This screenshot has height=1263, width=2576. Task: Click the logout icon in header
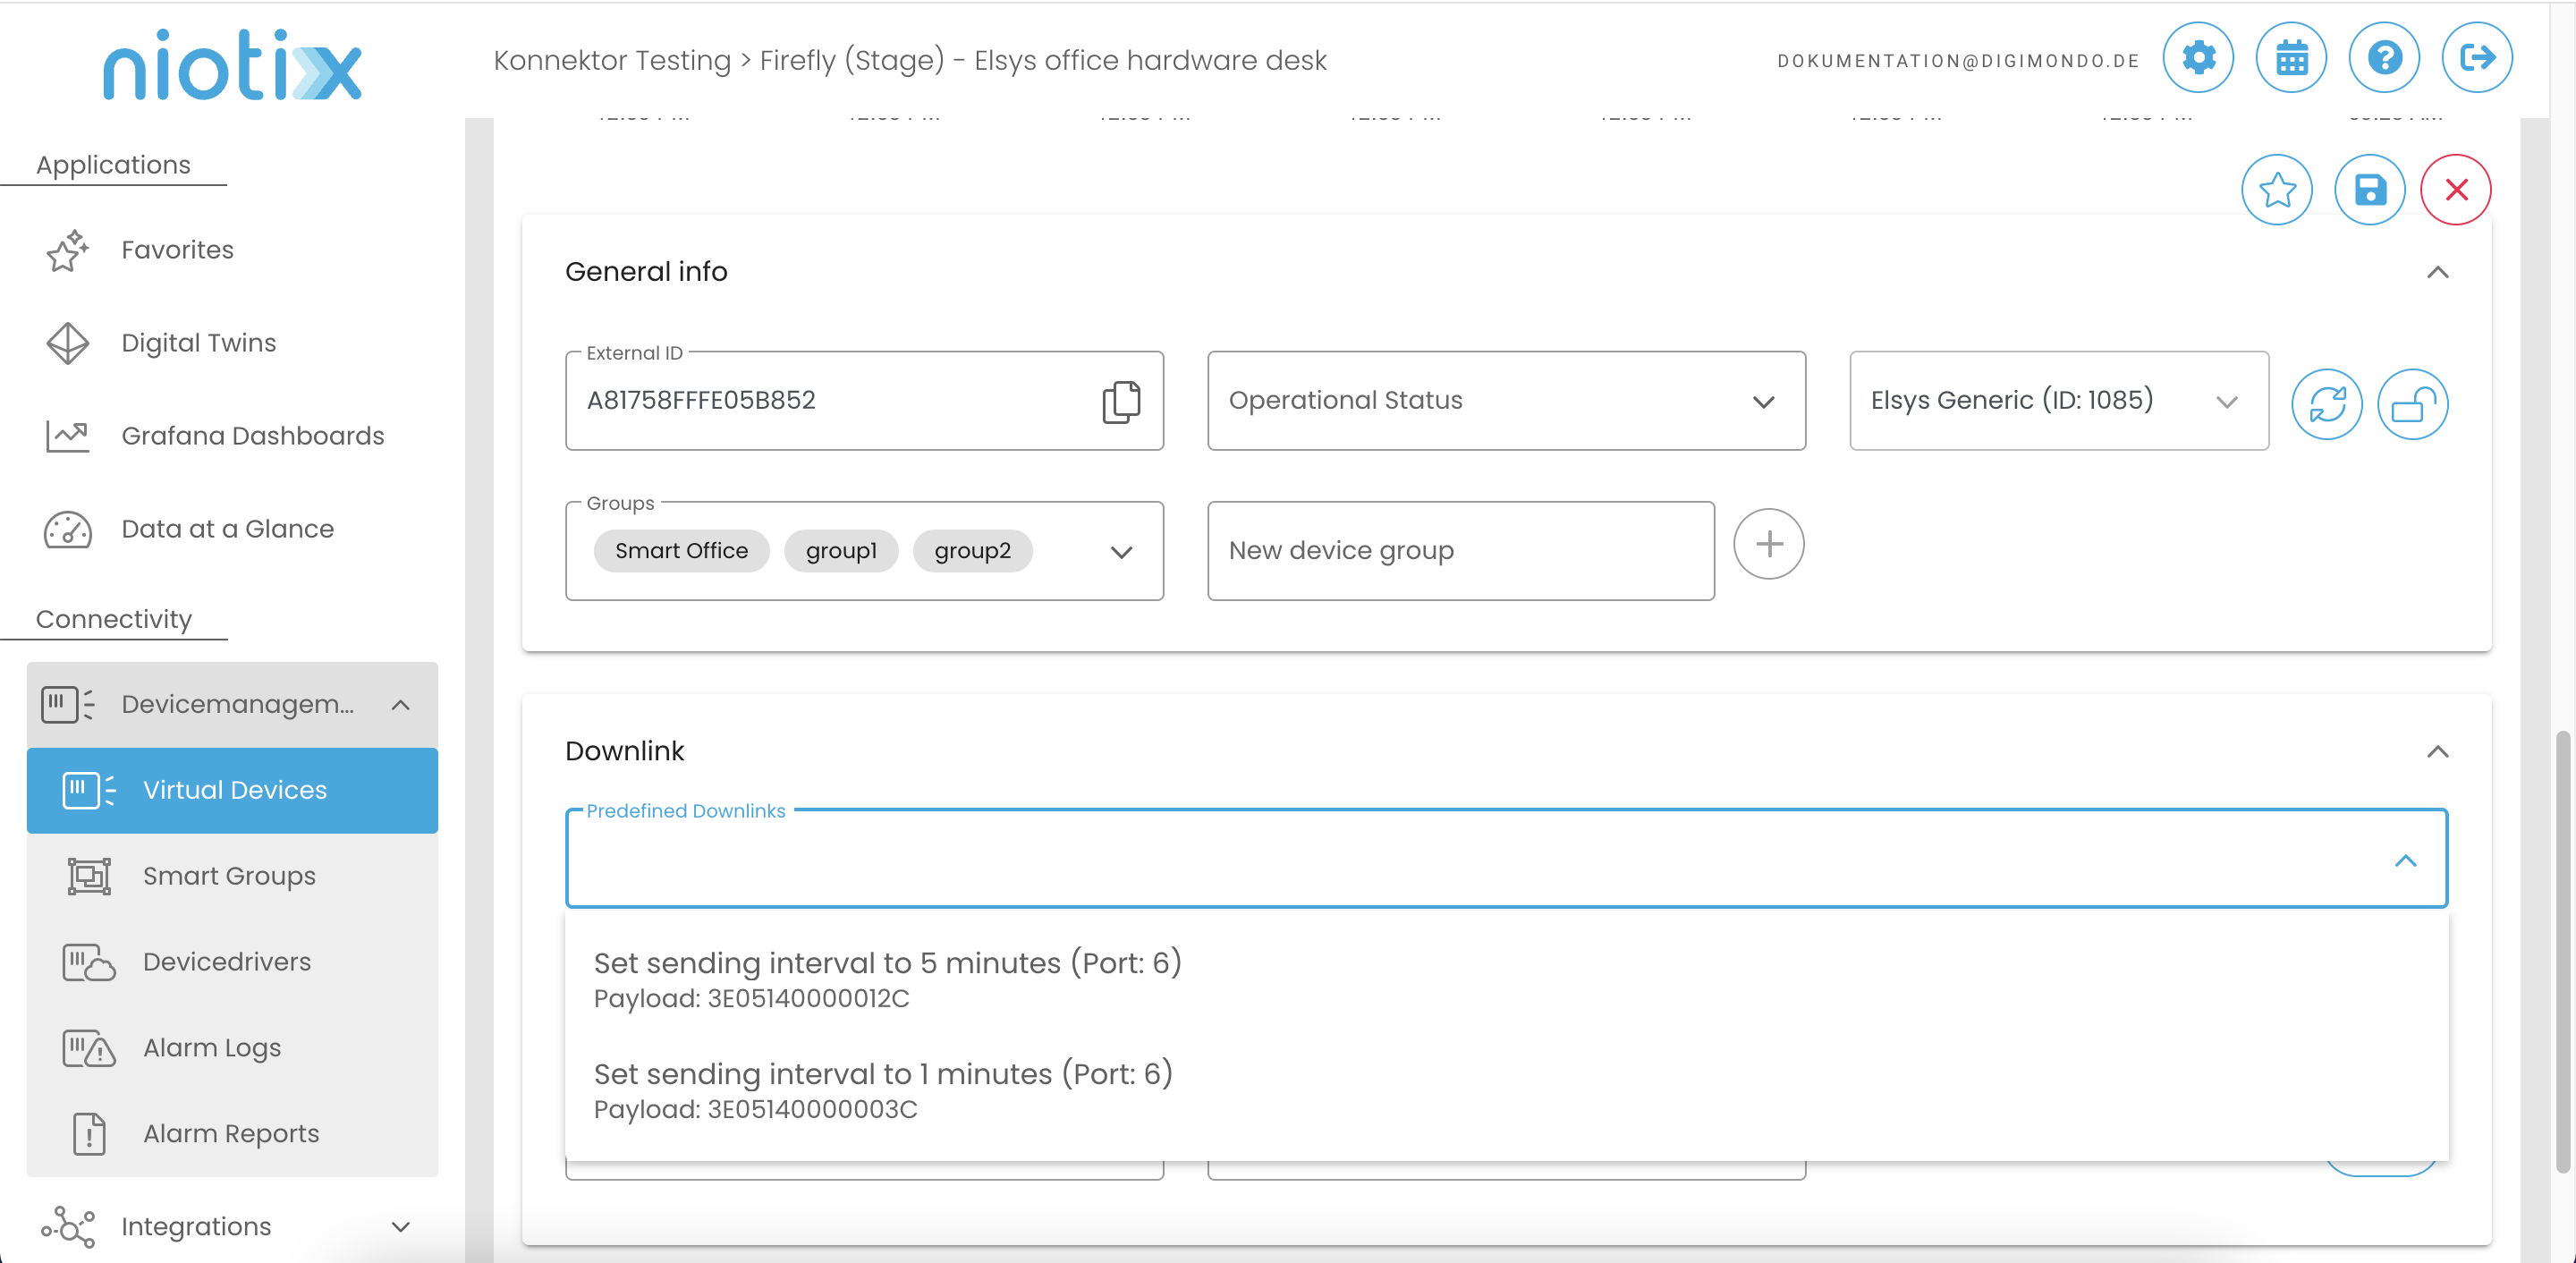(x=2476, y=58)
